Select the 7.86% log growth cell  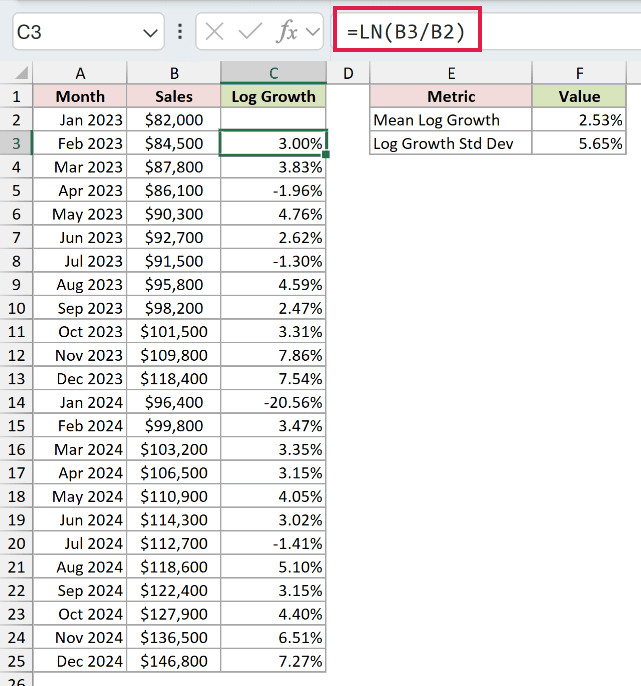[273, 355]
